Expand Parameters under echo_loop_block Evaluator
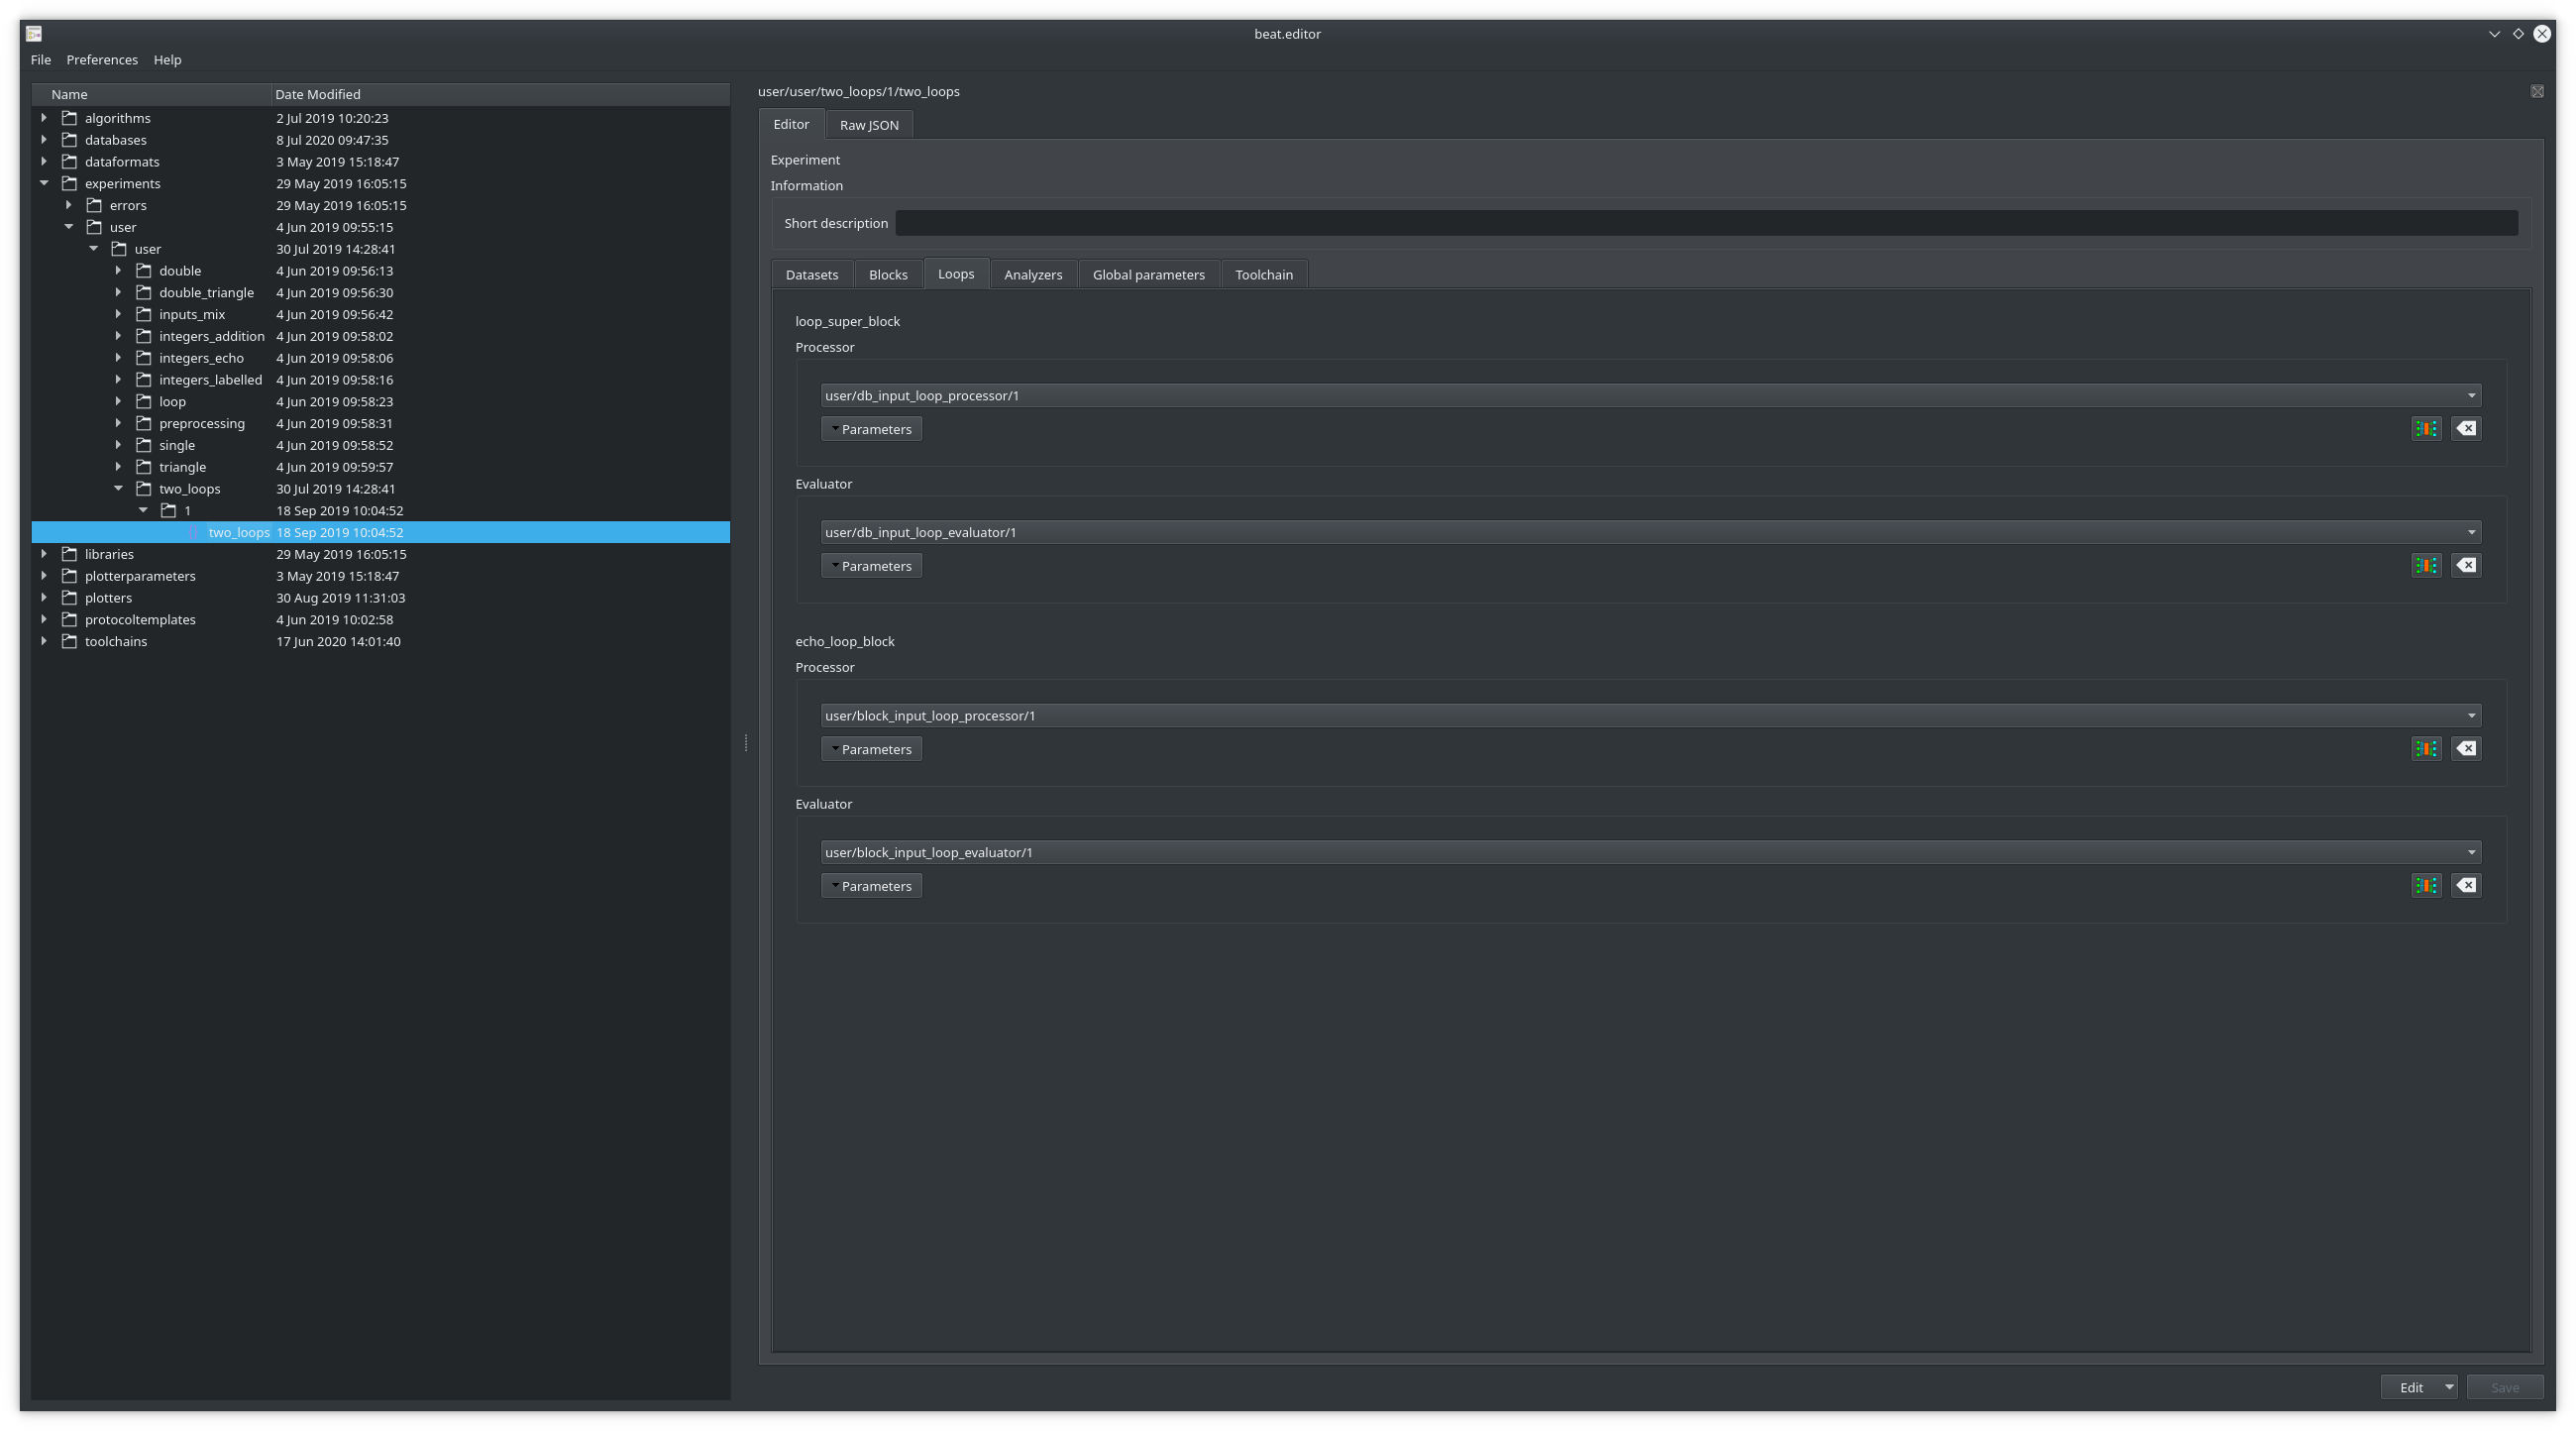Screen dimensions: 2576x1431 pos(871,885)
